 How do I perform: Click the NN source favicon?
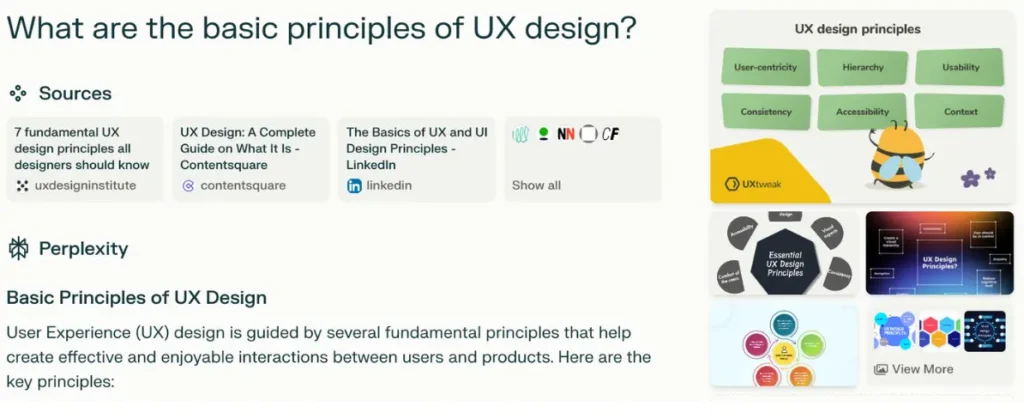pos(566,134)
